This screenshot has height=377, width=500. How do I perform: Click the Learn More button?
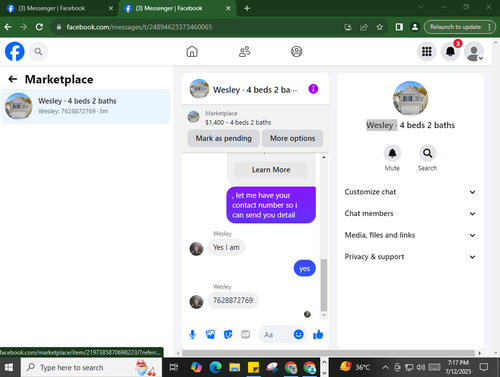tap(271, 170)
